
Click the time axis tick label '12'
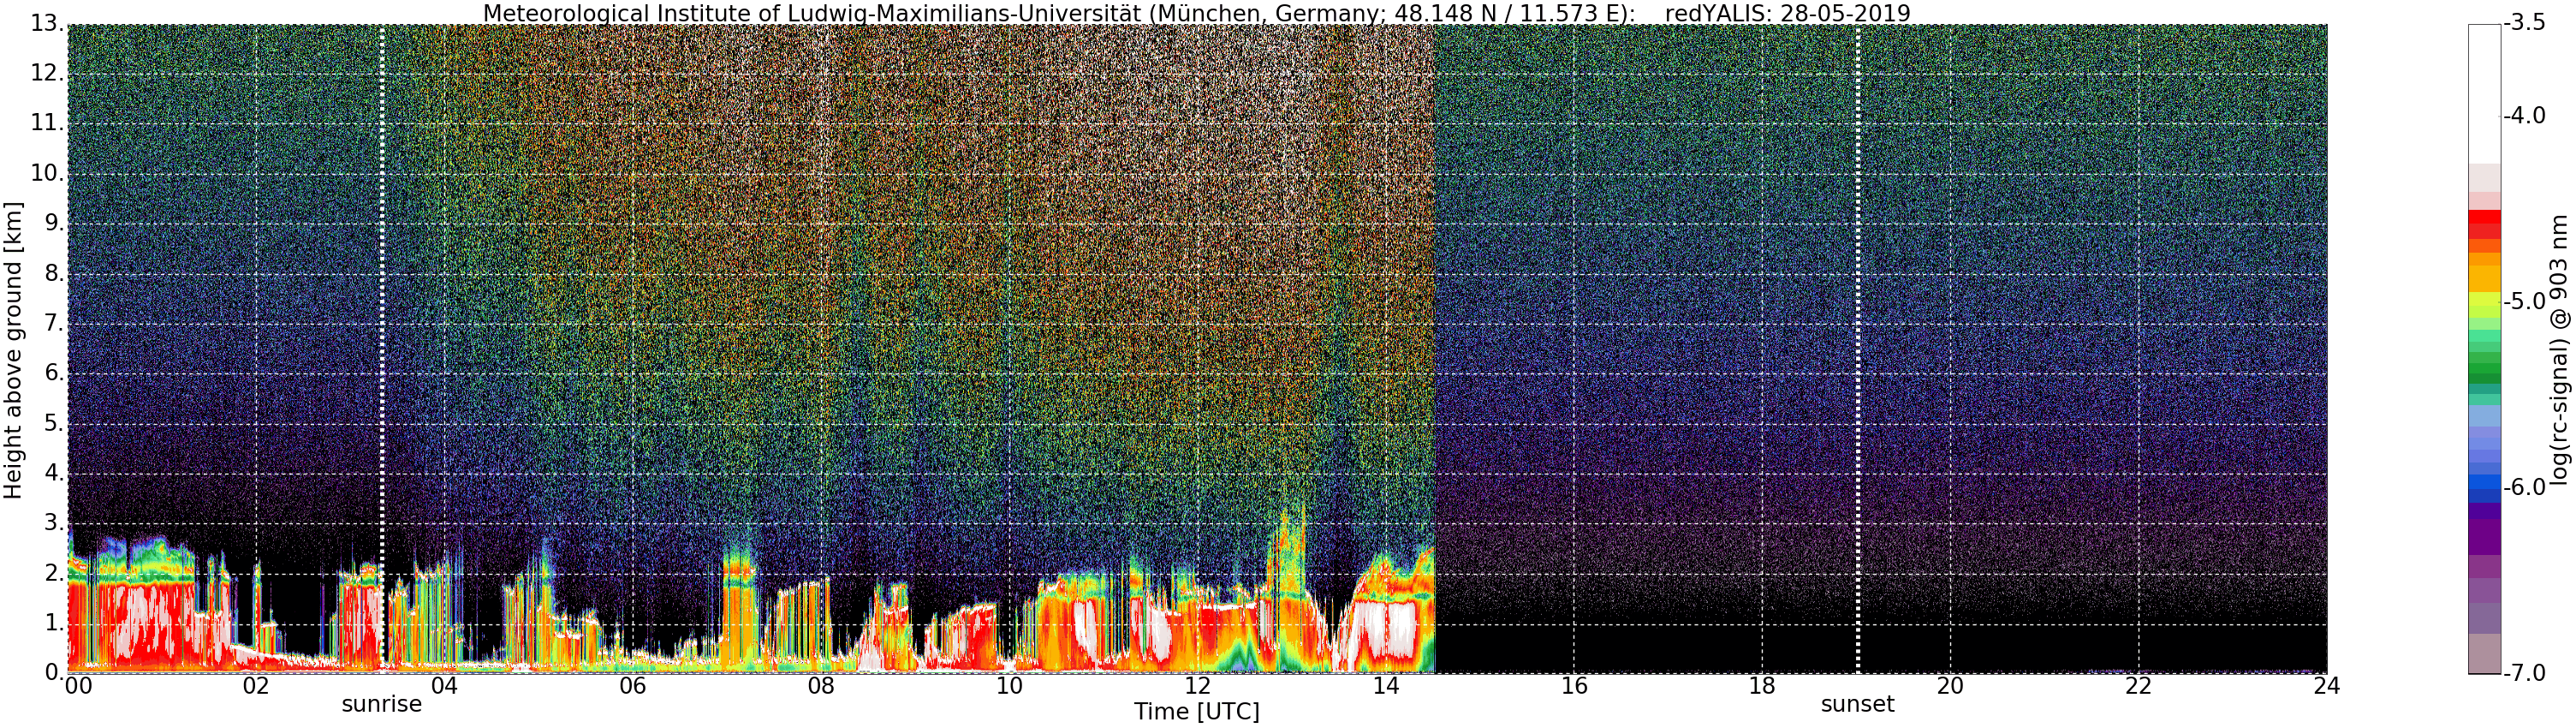tap(1198, 686)
